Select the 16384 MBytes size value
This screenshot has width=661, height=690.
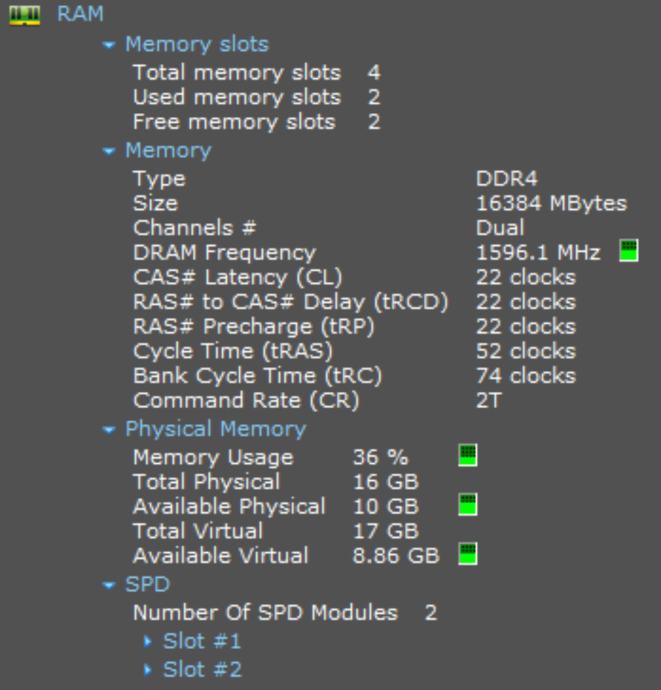pyautogui.click(x=551, y=203)
